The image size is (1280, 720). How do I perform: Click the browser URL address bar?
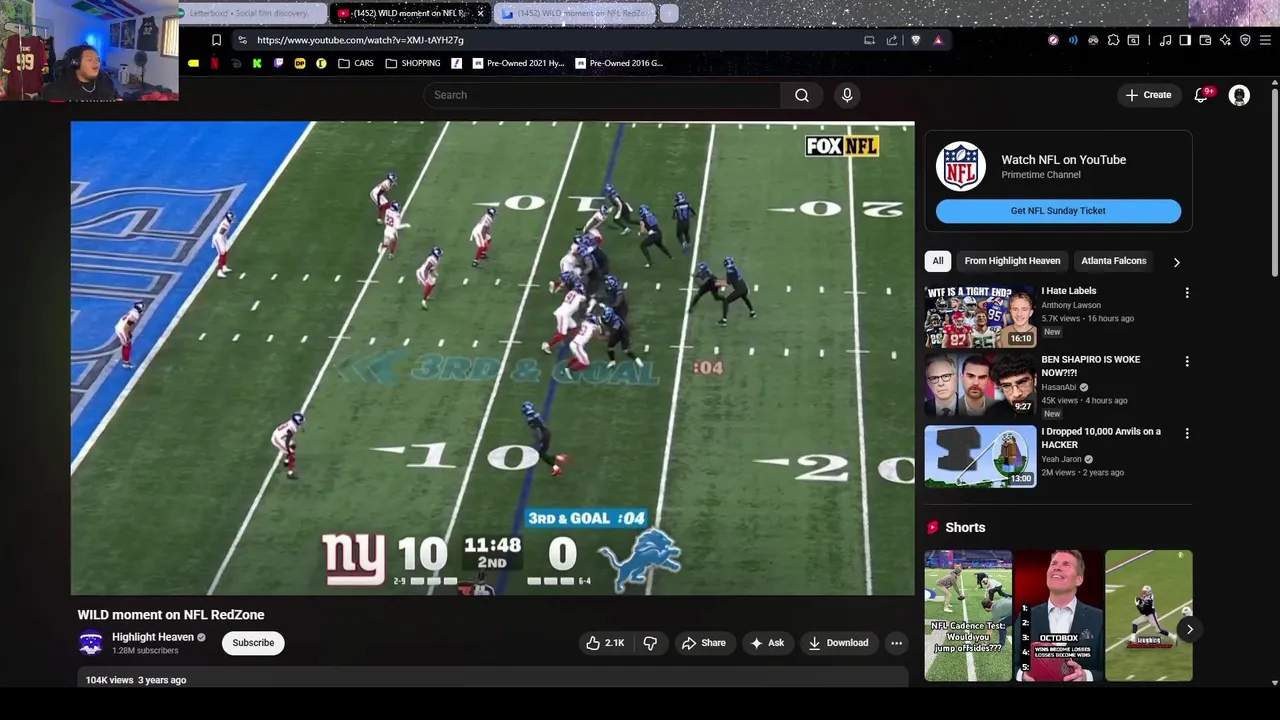[550, 40]
